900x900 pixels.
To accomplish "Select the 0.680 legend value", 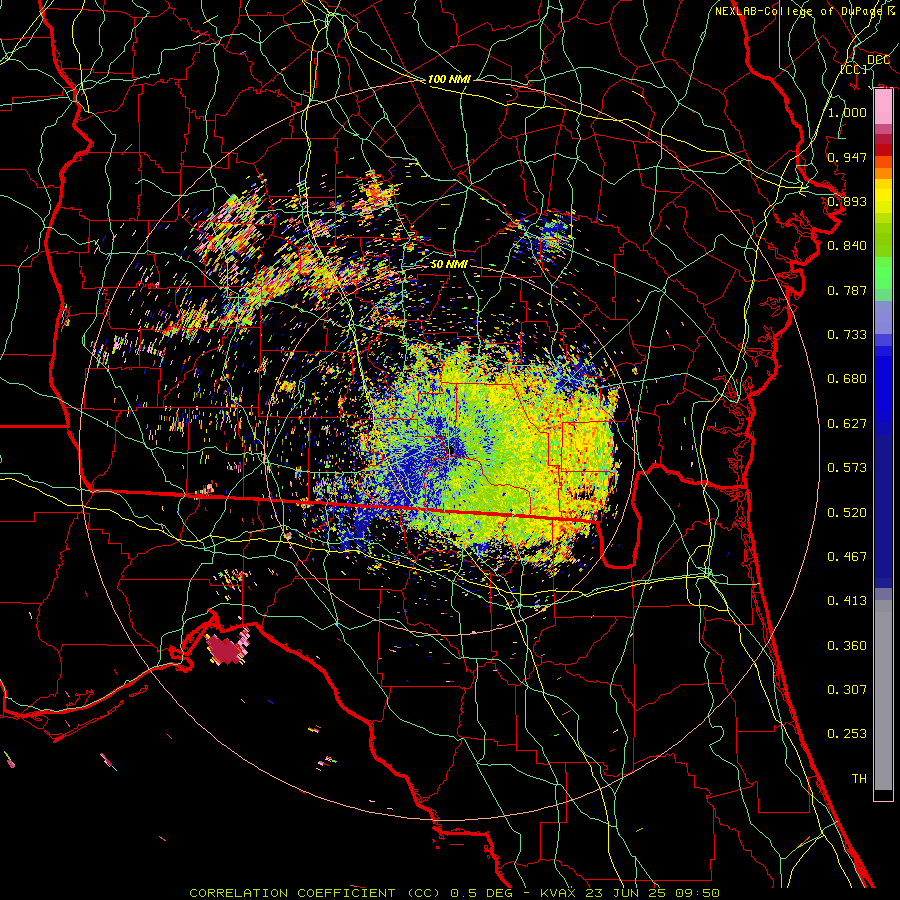I will (847, 379).
